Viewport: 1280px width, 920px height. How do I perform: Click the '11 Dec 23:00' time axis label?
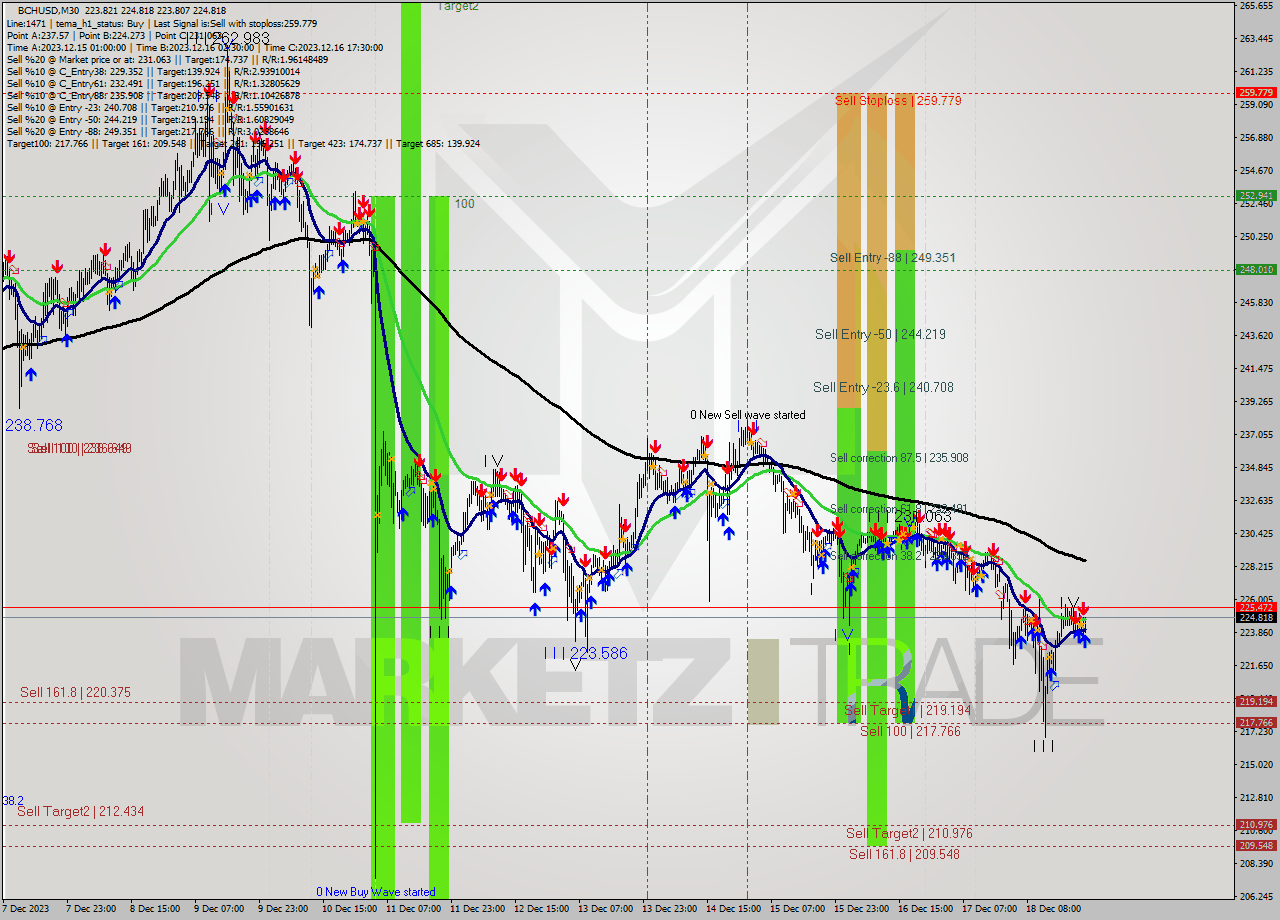click(477, 909)
